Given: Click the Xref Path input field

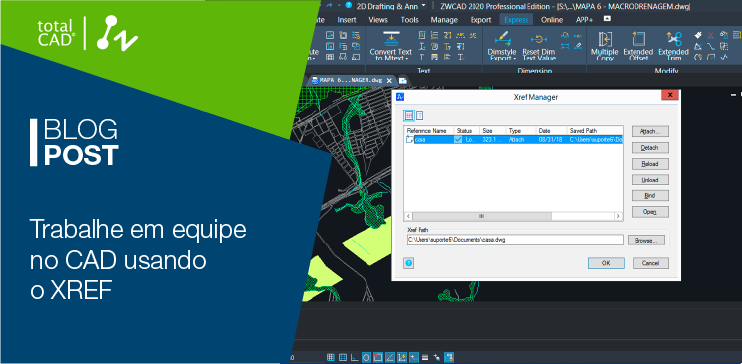Looking at the screenshot, I should point(514,240).
